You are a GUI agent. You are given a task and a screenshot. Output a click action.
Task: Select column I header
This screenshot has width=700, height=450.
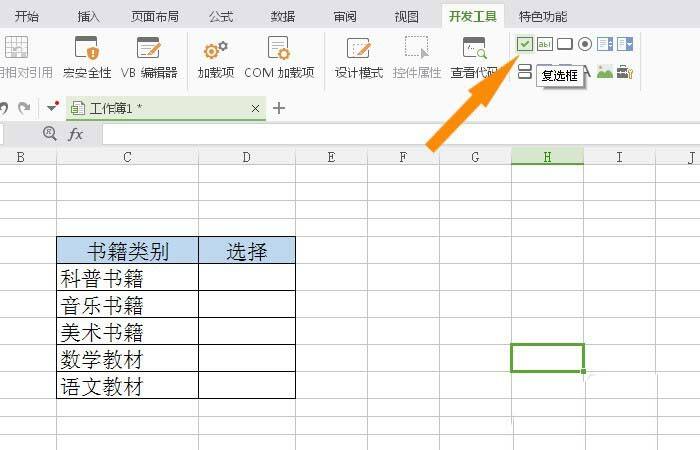tap(619, 157)
